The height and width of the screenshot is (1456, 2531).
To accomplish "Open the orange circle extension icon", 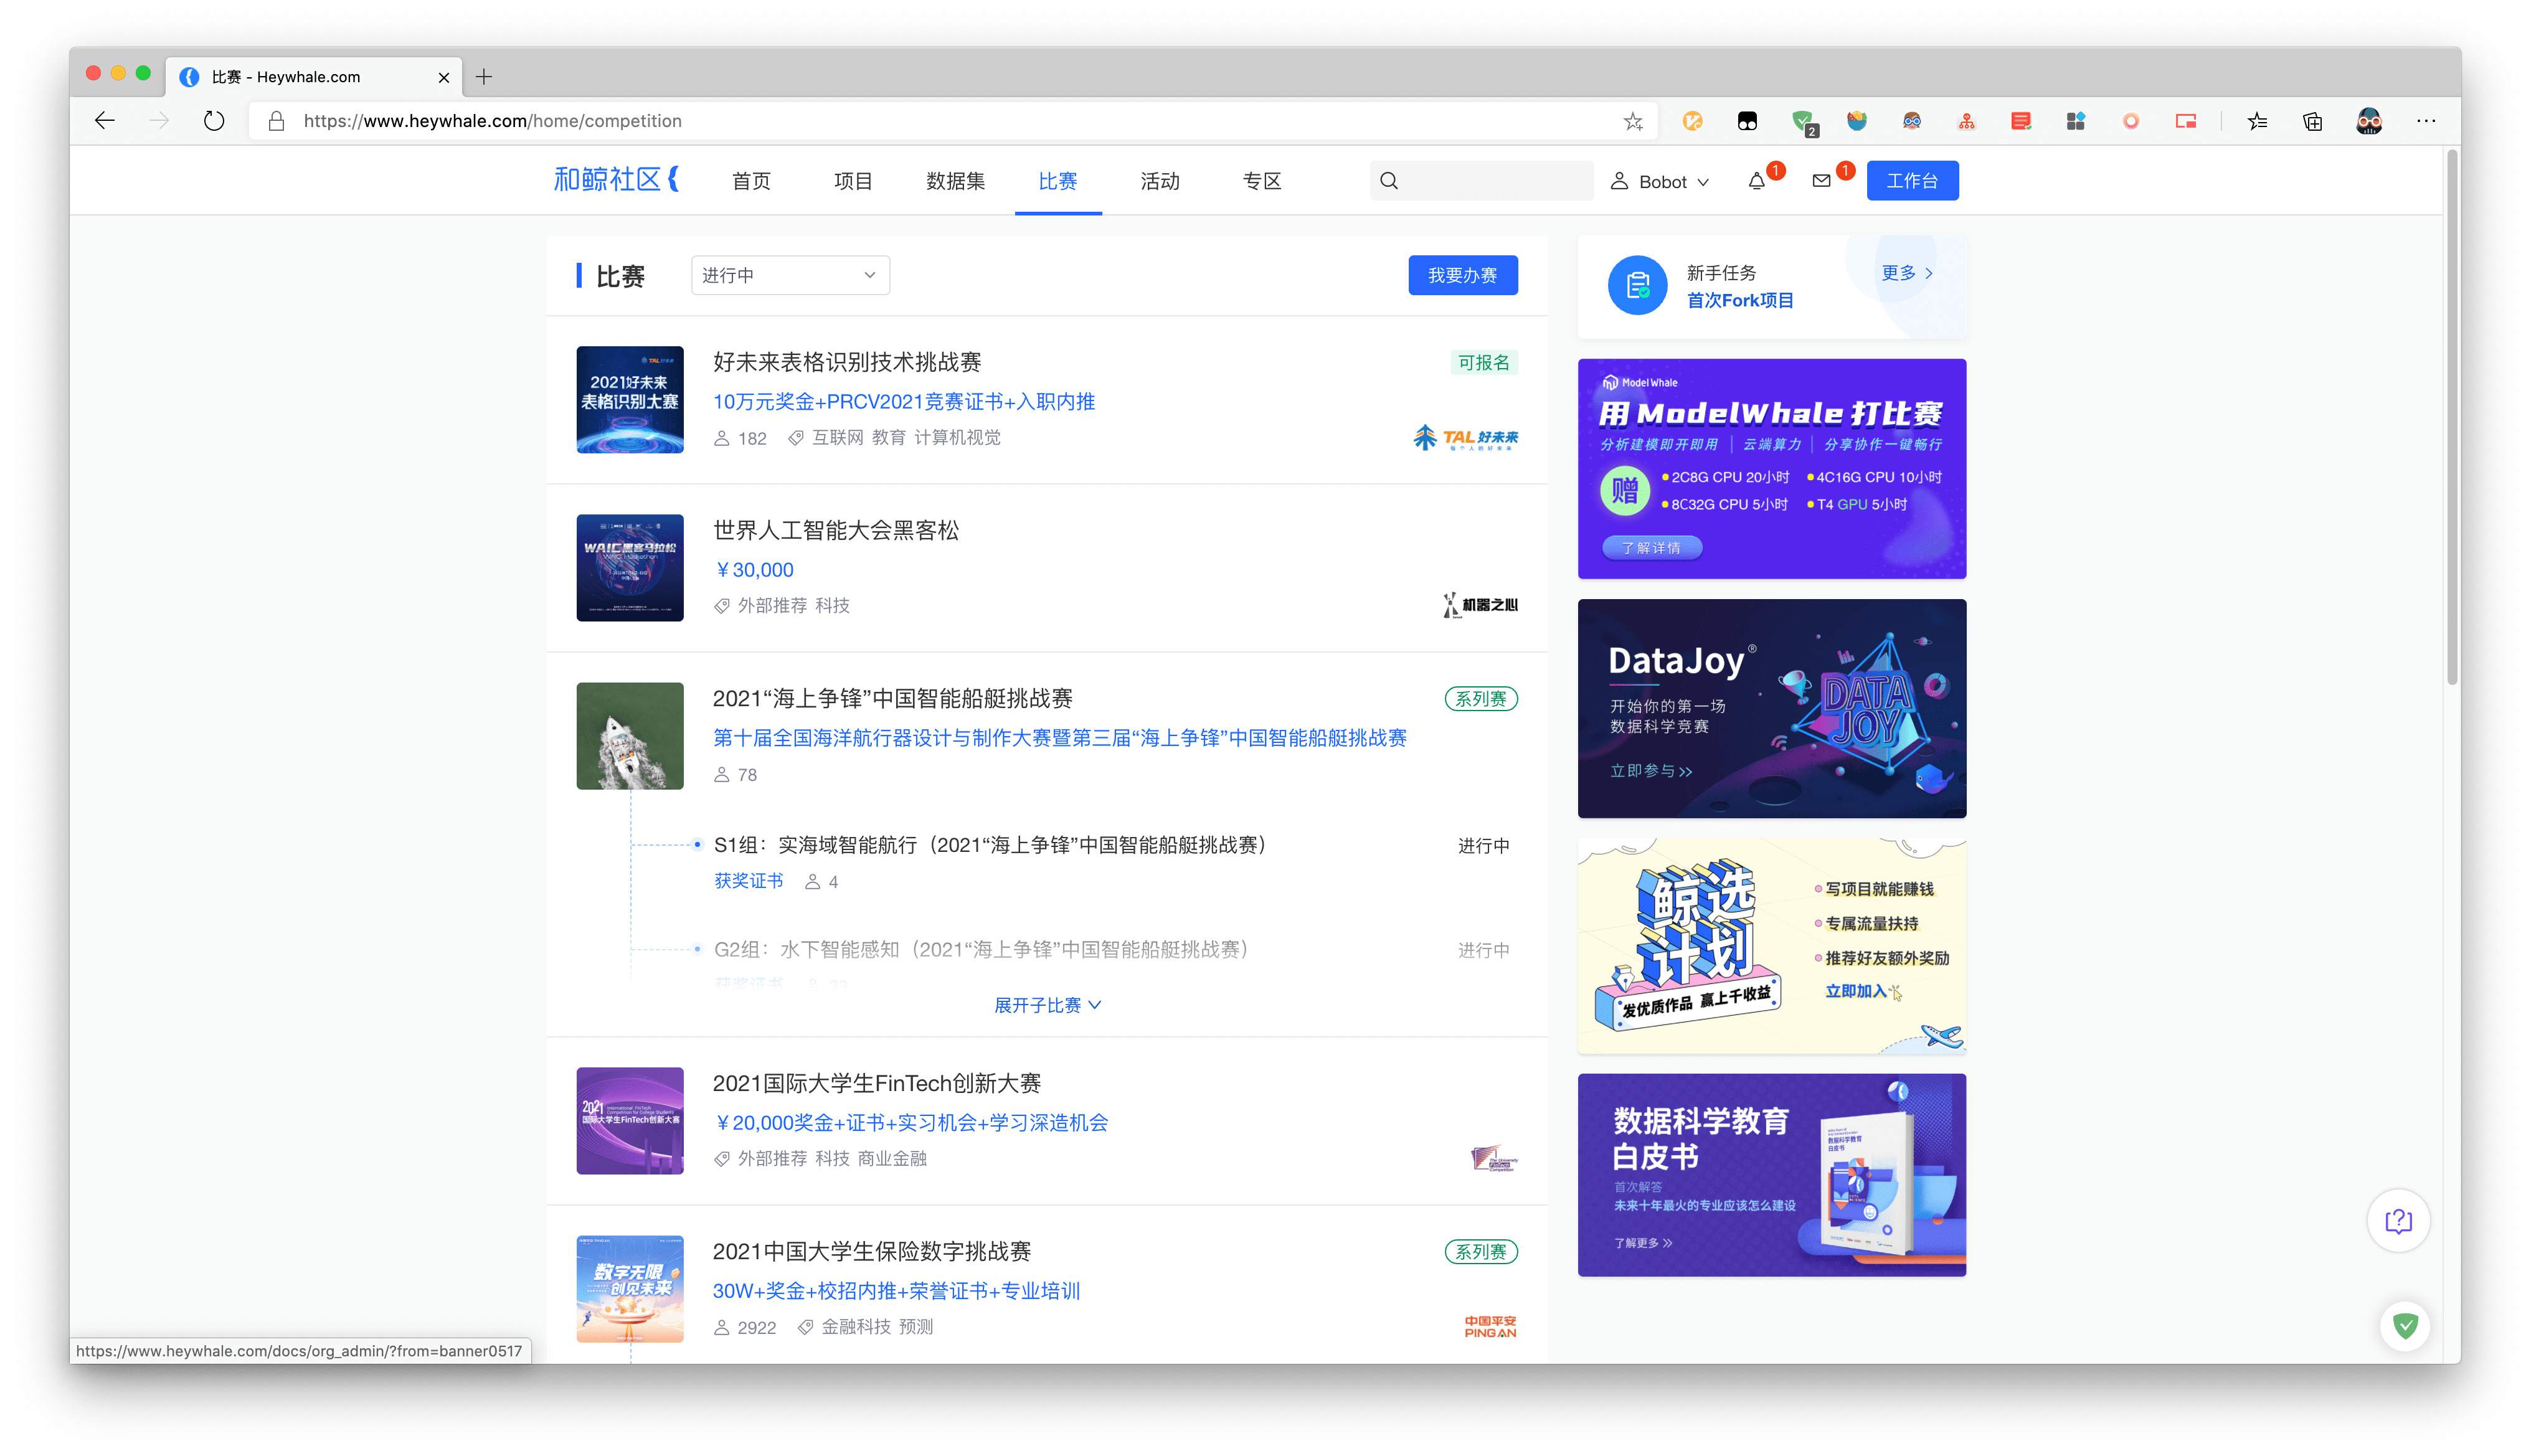I will pos(2131,121).
